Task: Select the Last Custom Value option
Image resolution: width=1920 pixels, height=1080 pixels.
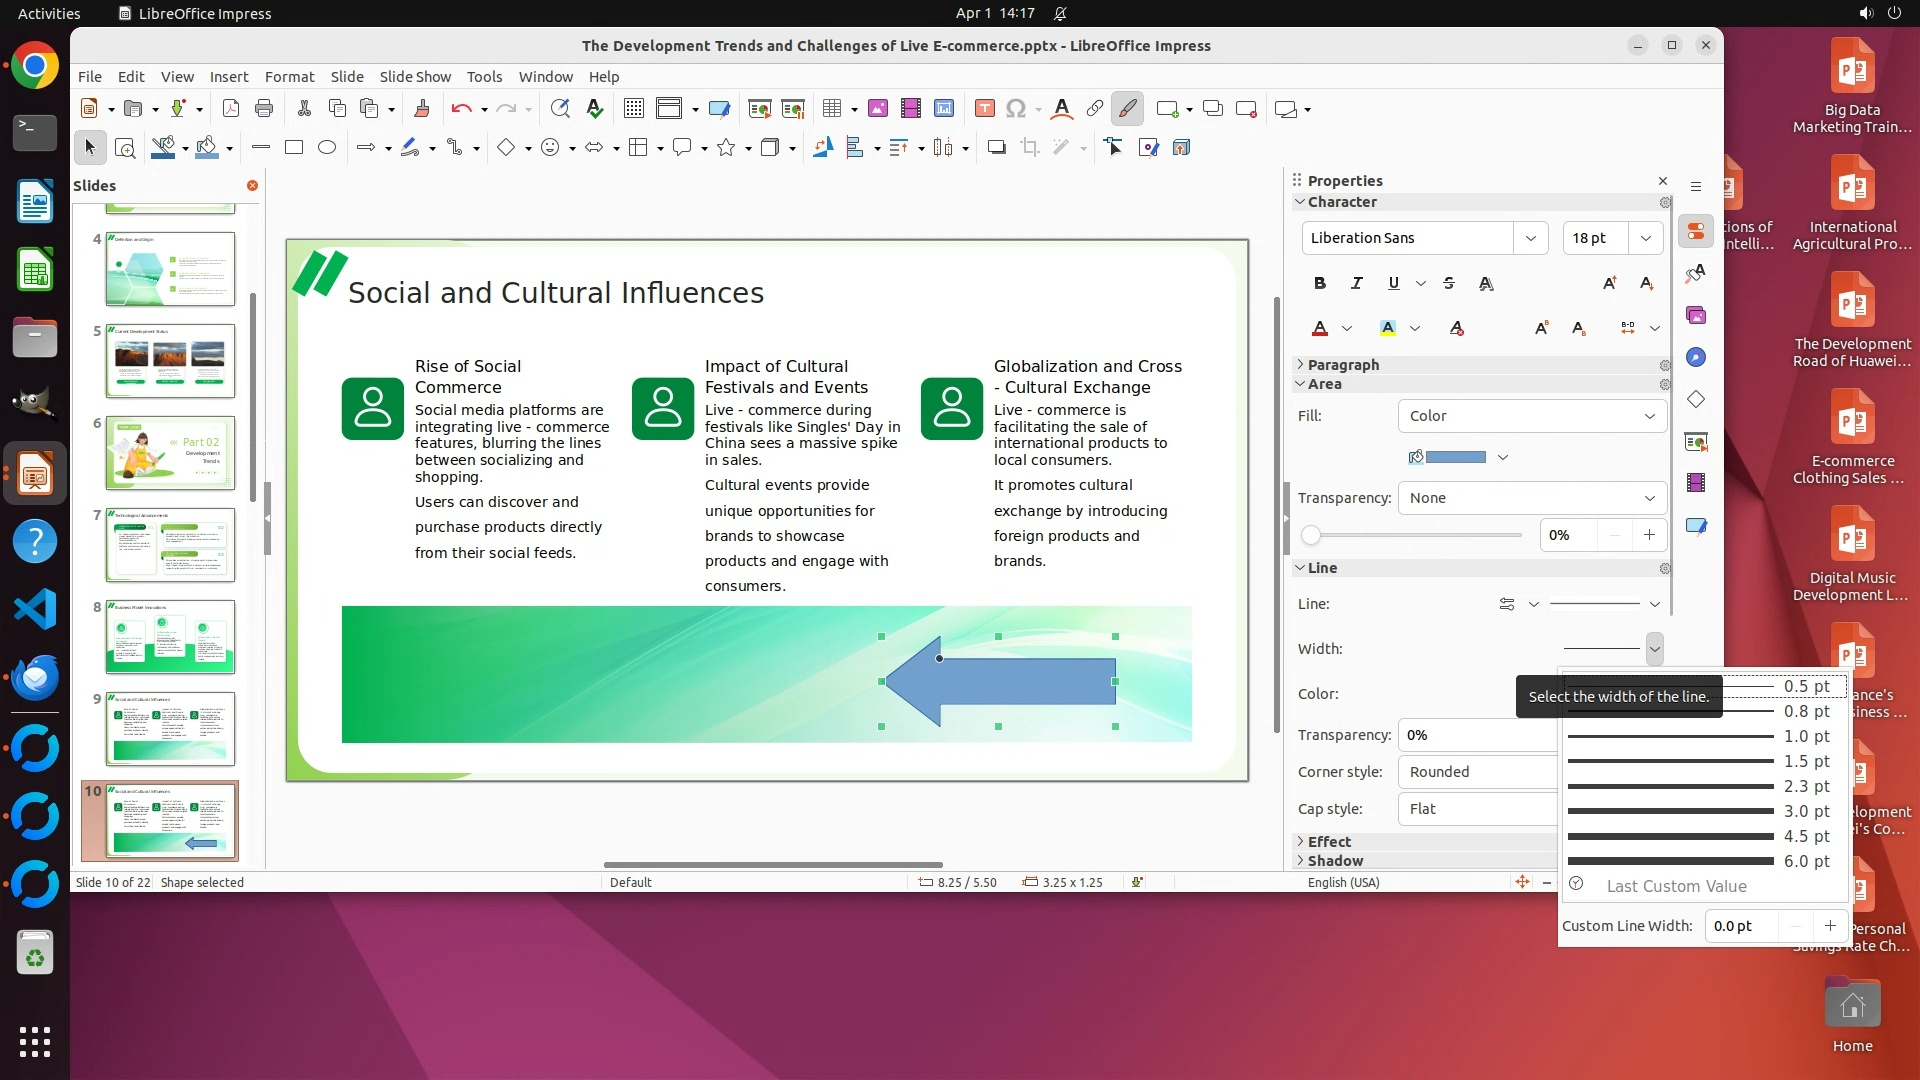Action: (x=1676, y=886)
